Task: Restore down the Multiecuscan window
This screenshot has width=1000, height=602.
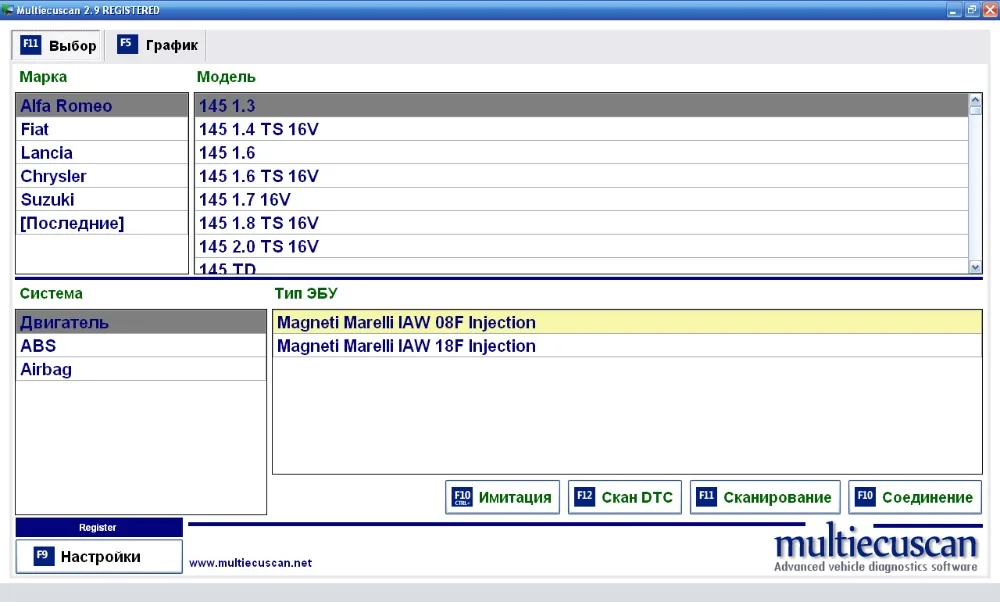Action: (972, 10)
